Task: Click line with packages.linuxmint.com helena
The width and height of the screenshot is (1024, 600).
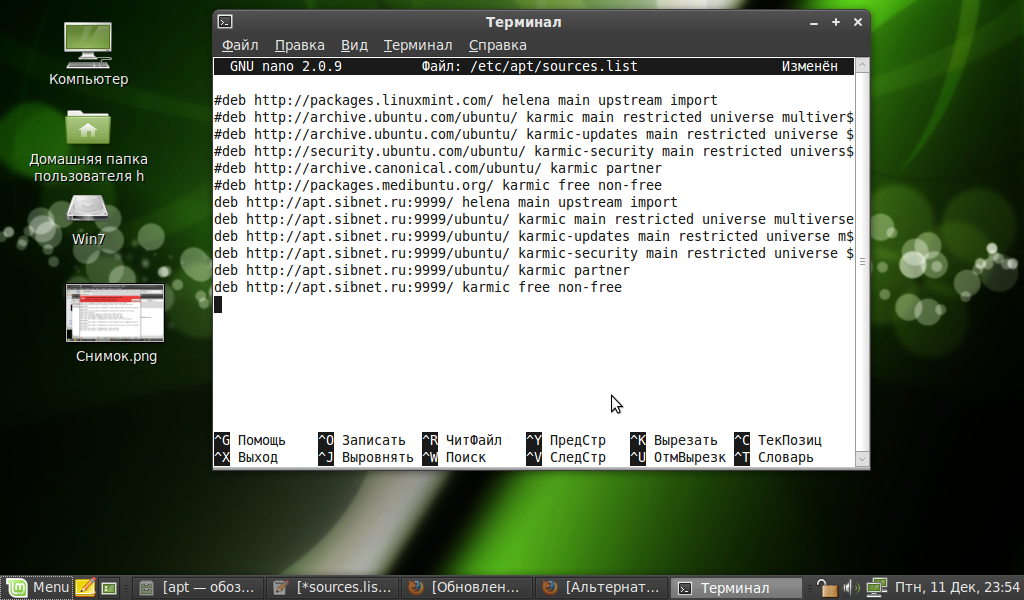Action: (466, 101)
